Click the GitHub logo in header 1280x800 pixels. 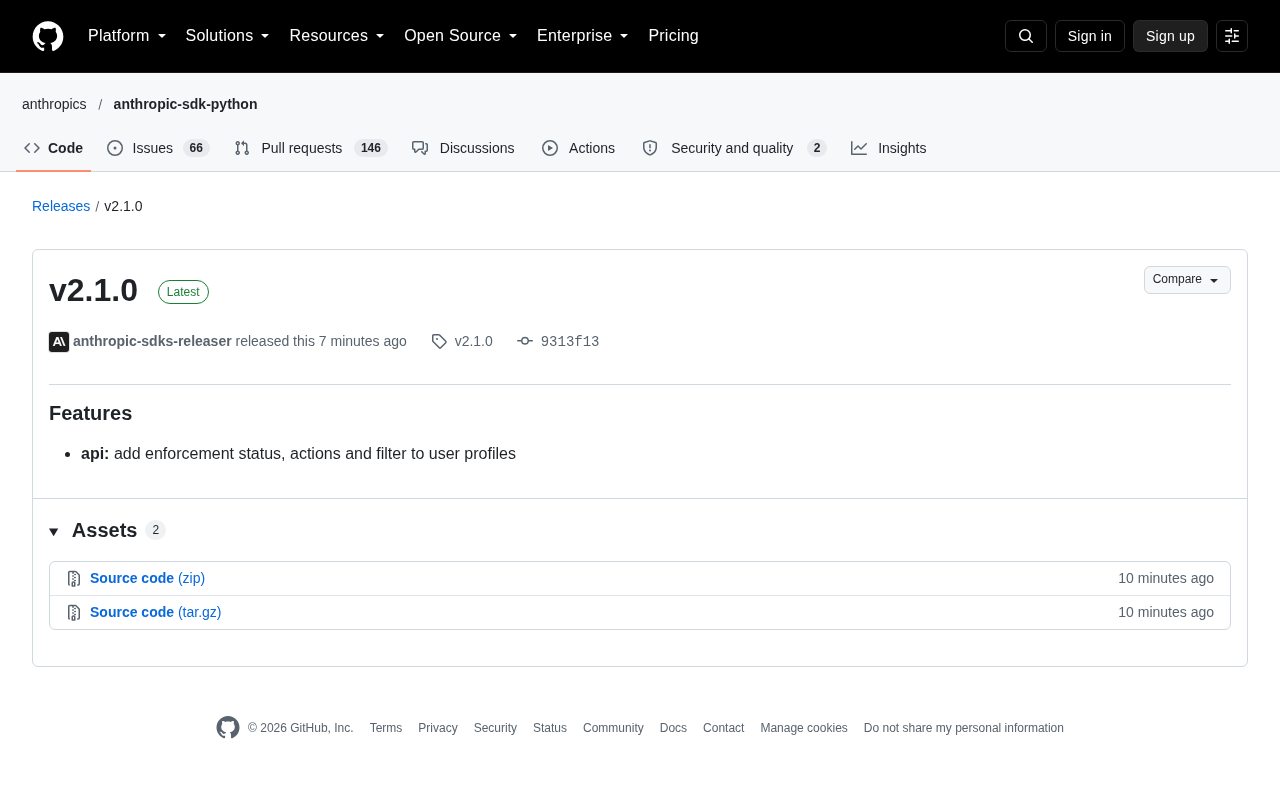(48, 36)
